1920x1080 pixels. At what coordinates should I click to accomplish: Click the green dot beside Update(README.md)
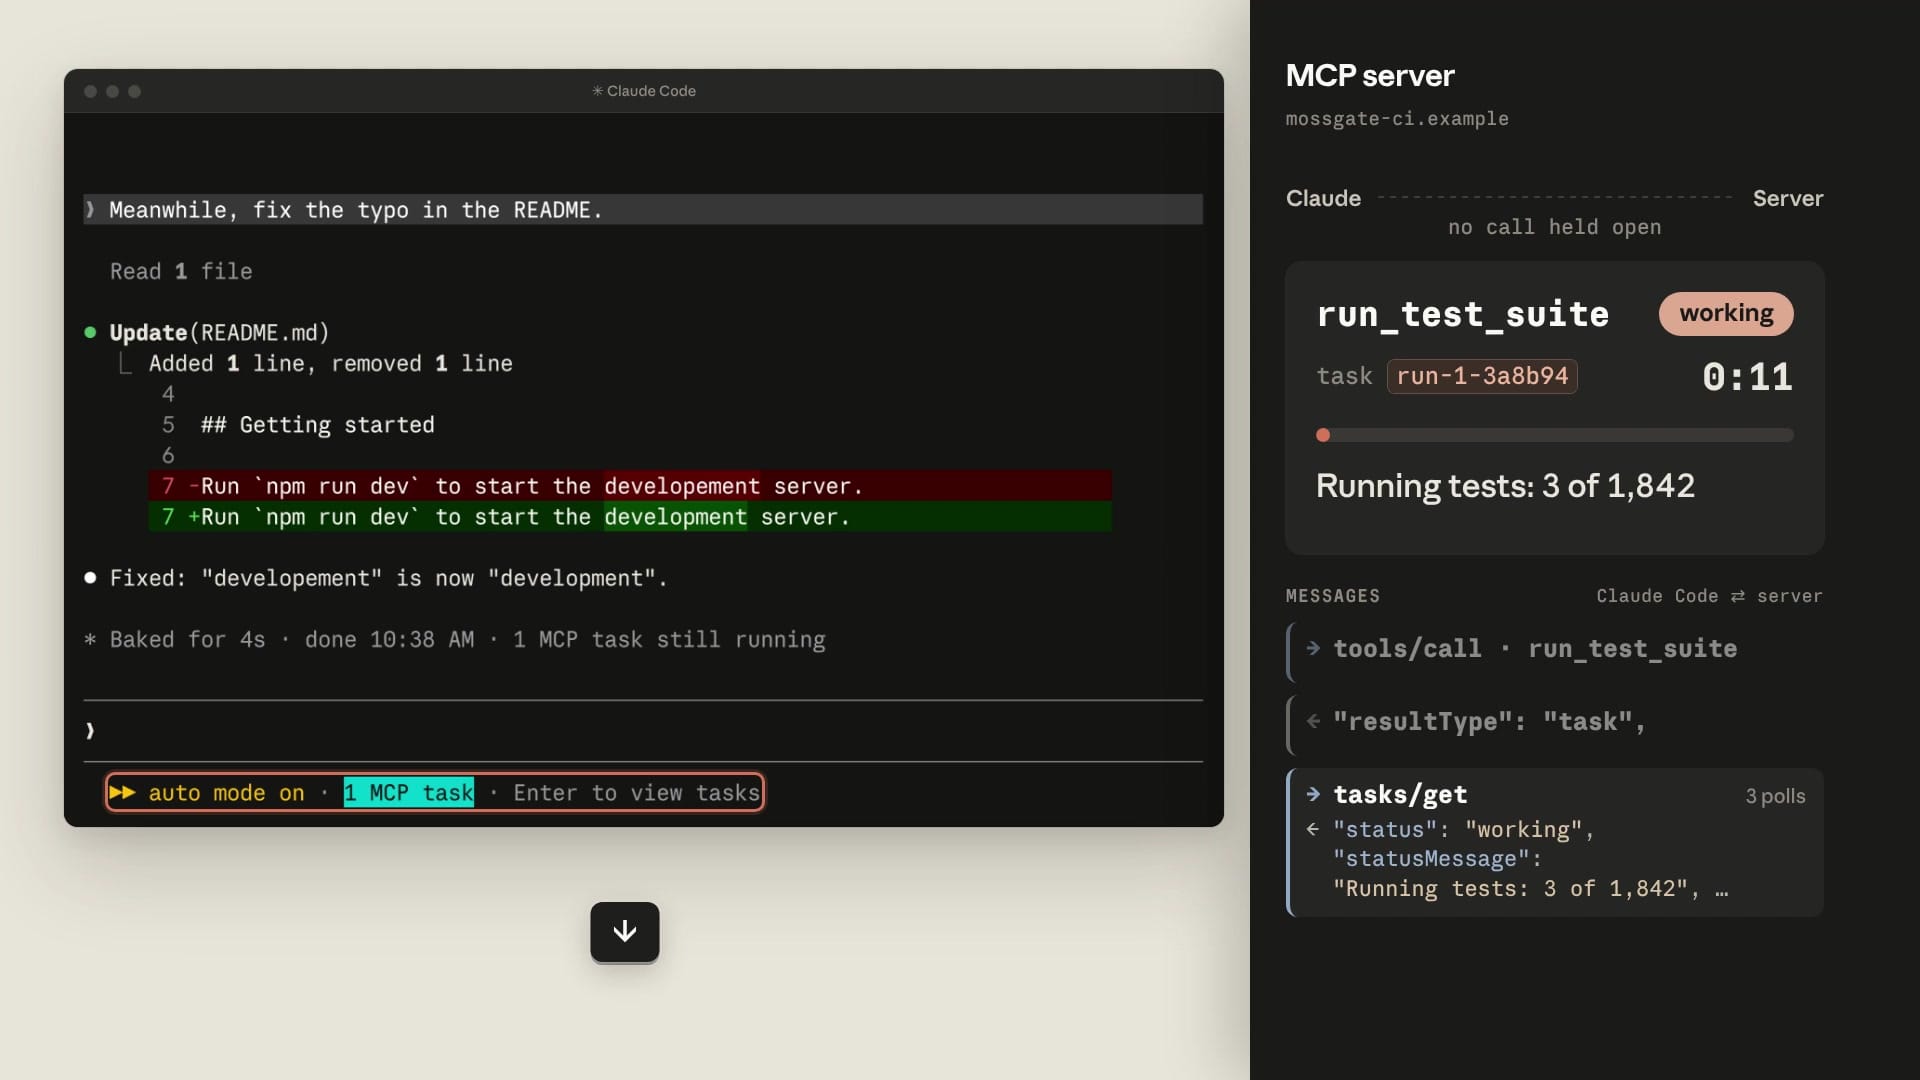[90, 332]
